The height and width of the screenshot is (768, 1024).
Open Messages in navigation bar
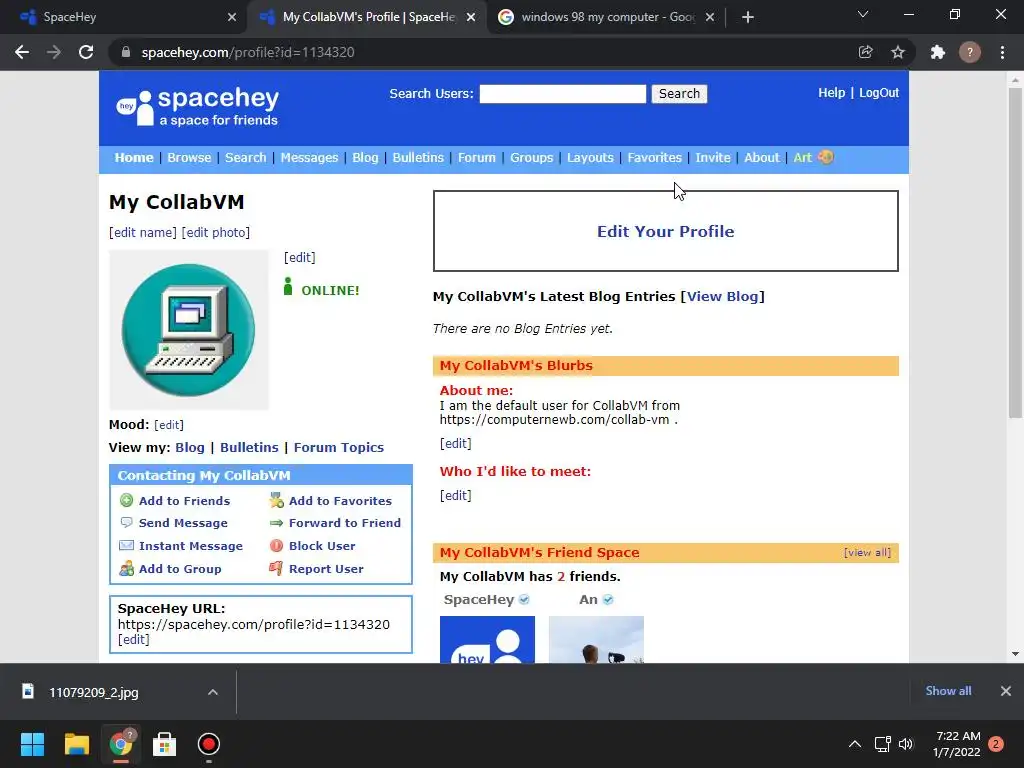309,157
